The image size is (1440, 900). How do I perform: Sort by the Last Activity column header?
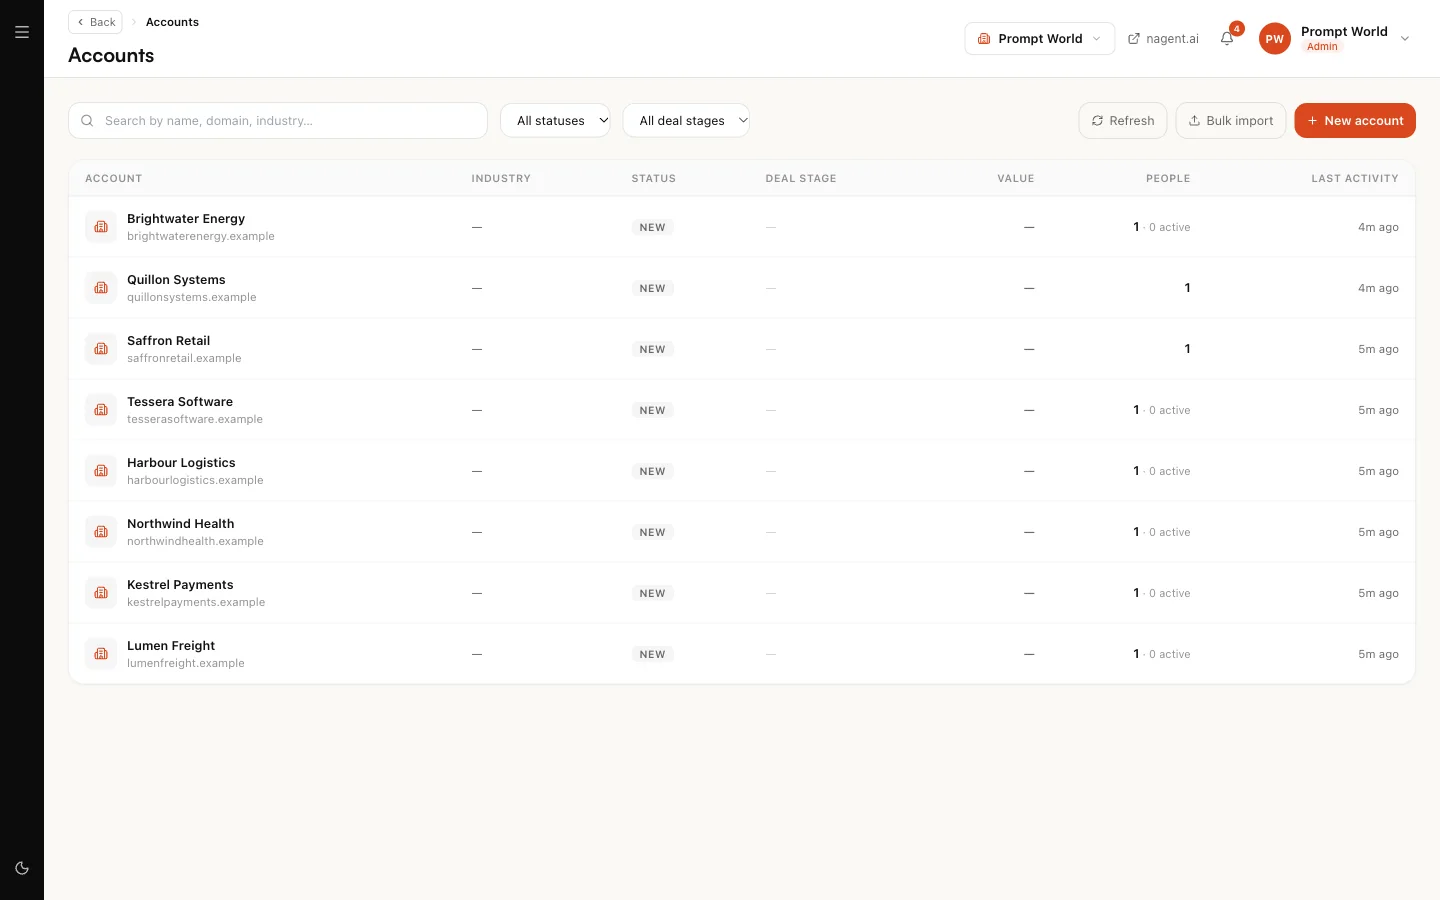(1355, 179)
